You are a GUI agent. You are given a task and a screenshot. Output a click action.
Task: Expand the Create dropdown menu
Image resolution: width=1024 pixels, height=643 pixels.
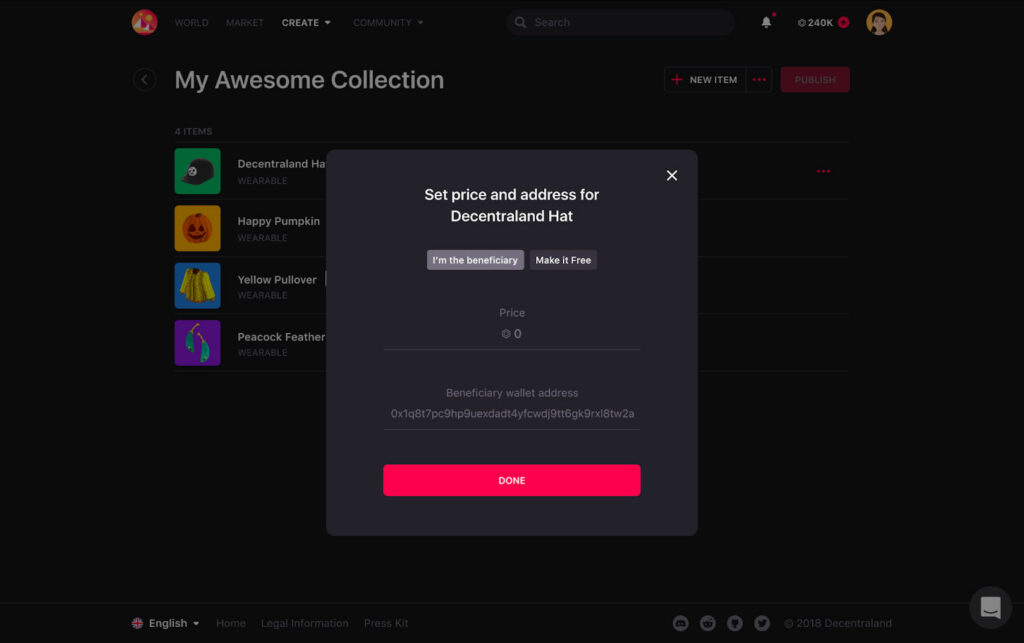(306, 22)
